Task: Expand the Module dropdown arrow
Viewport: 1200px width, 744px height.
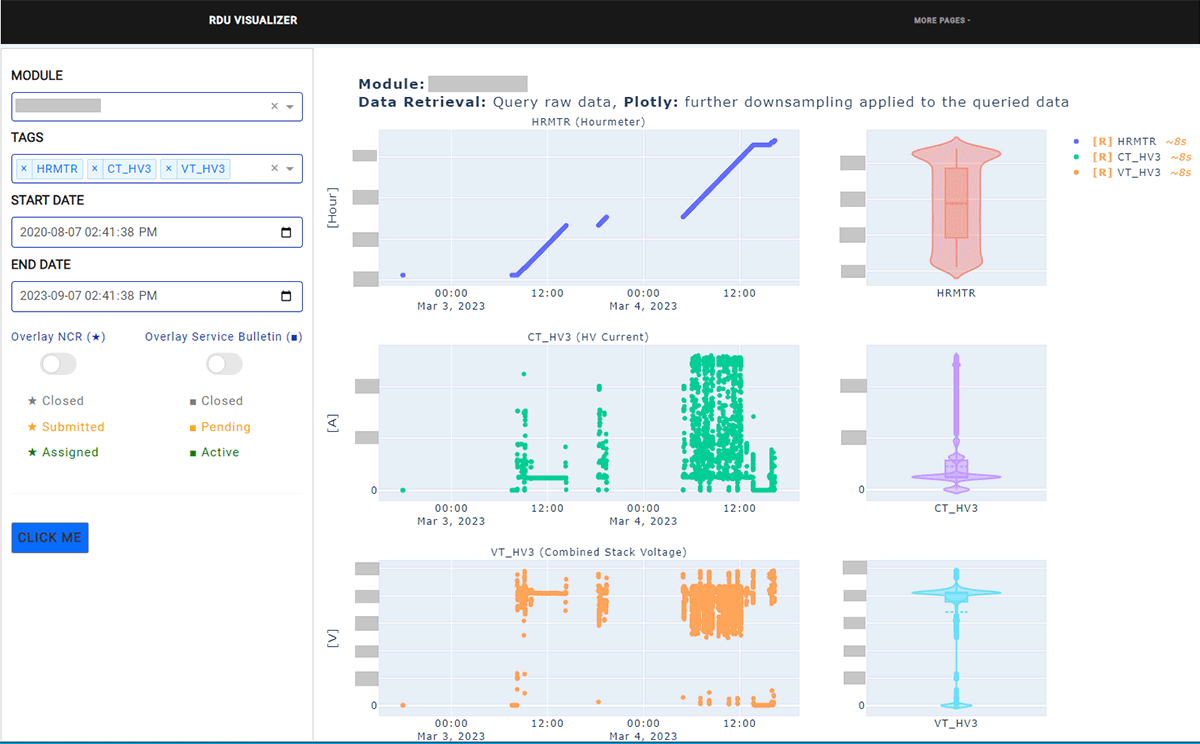Action: coord(290,107)
